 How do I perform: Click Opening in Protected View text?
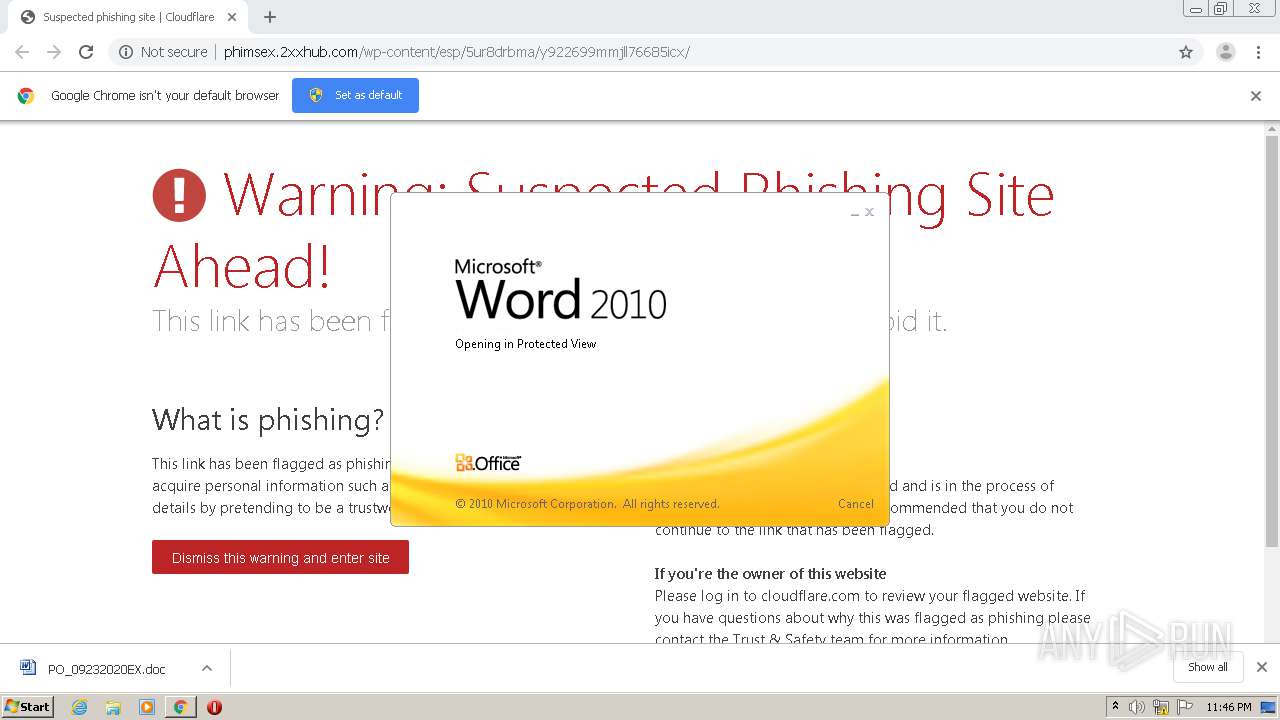tap(525, 344)
